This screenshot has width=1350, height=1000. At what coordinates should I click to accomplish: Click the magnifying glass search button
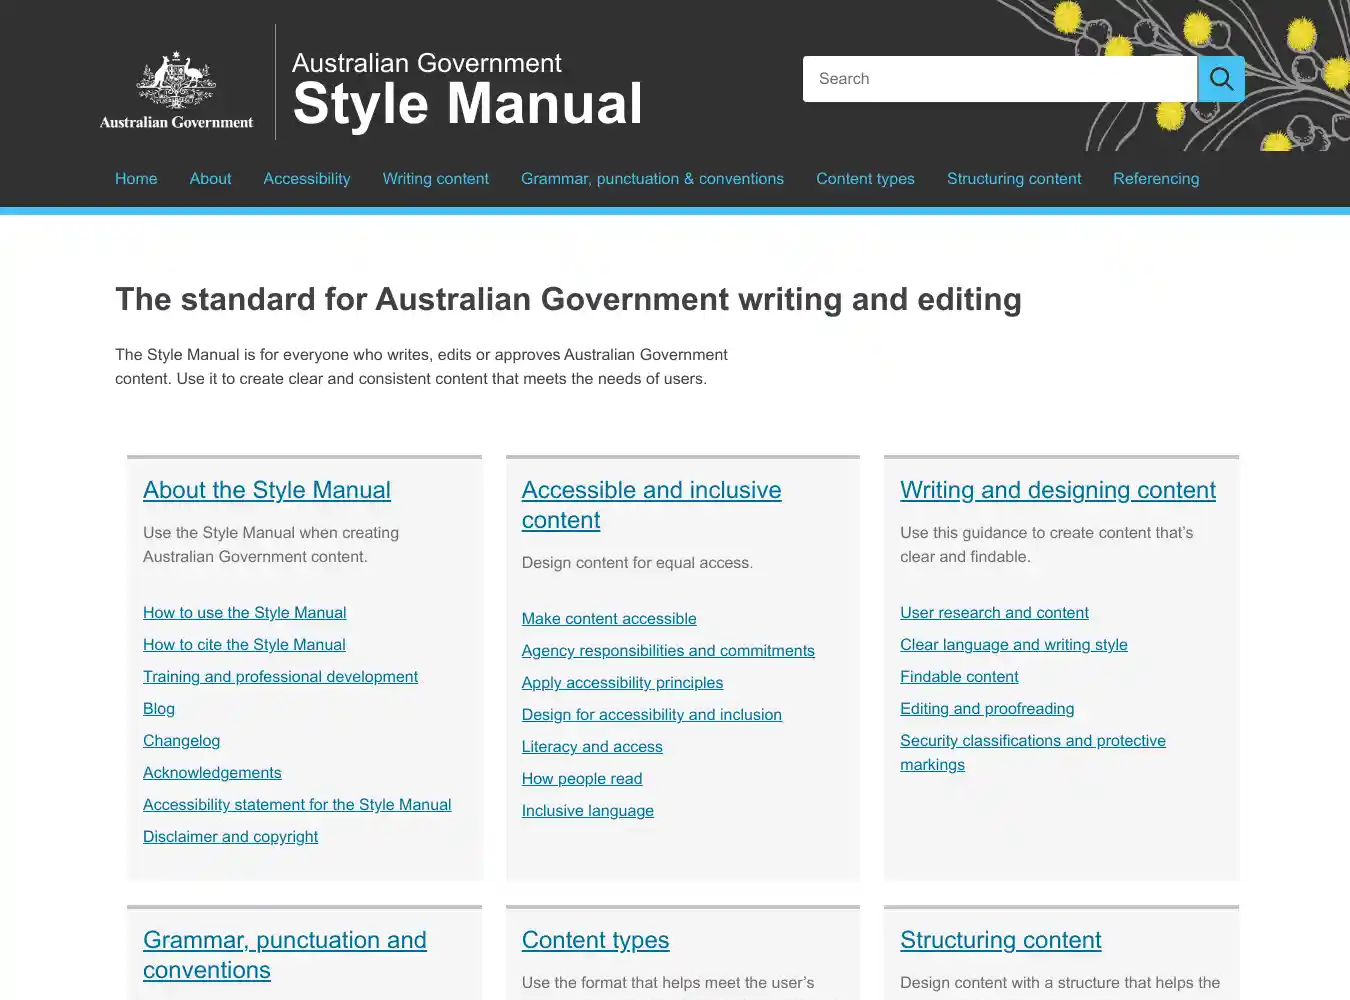click(x=1221, y=79)
